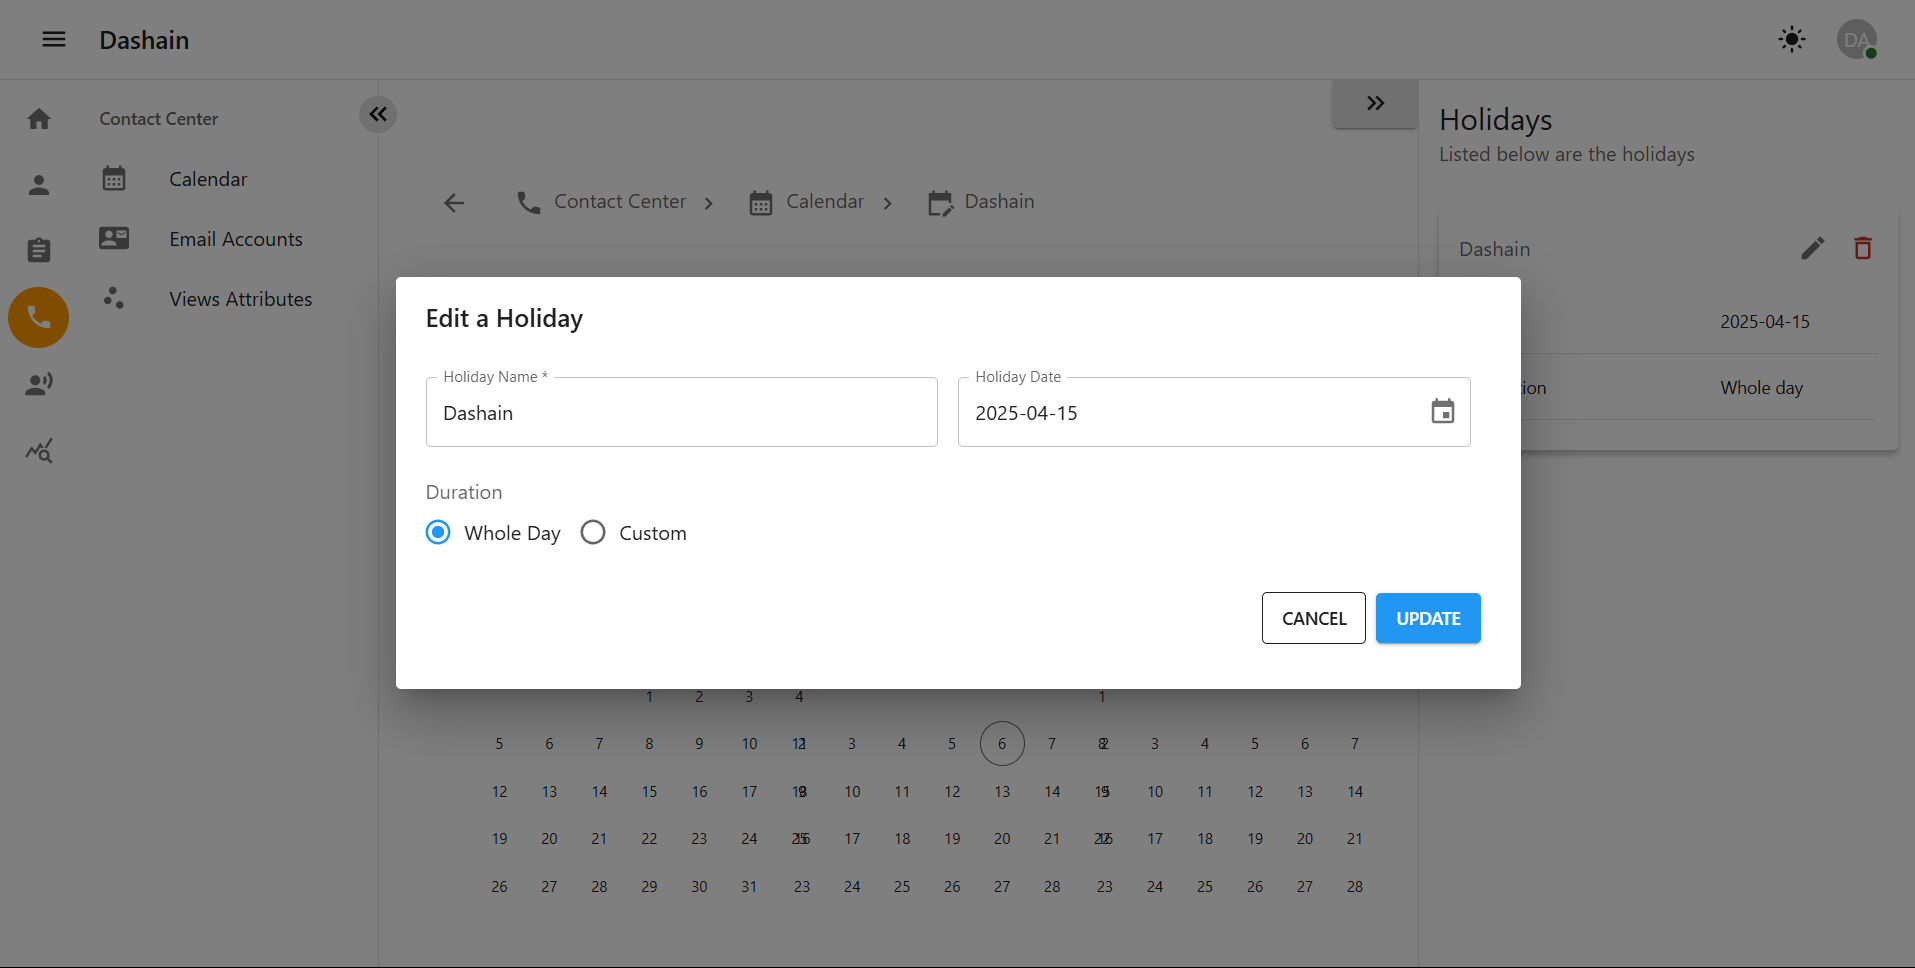Toggle the light/dark theme sun icon
The image size is (1915, 968).
click(1791, 40)
